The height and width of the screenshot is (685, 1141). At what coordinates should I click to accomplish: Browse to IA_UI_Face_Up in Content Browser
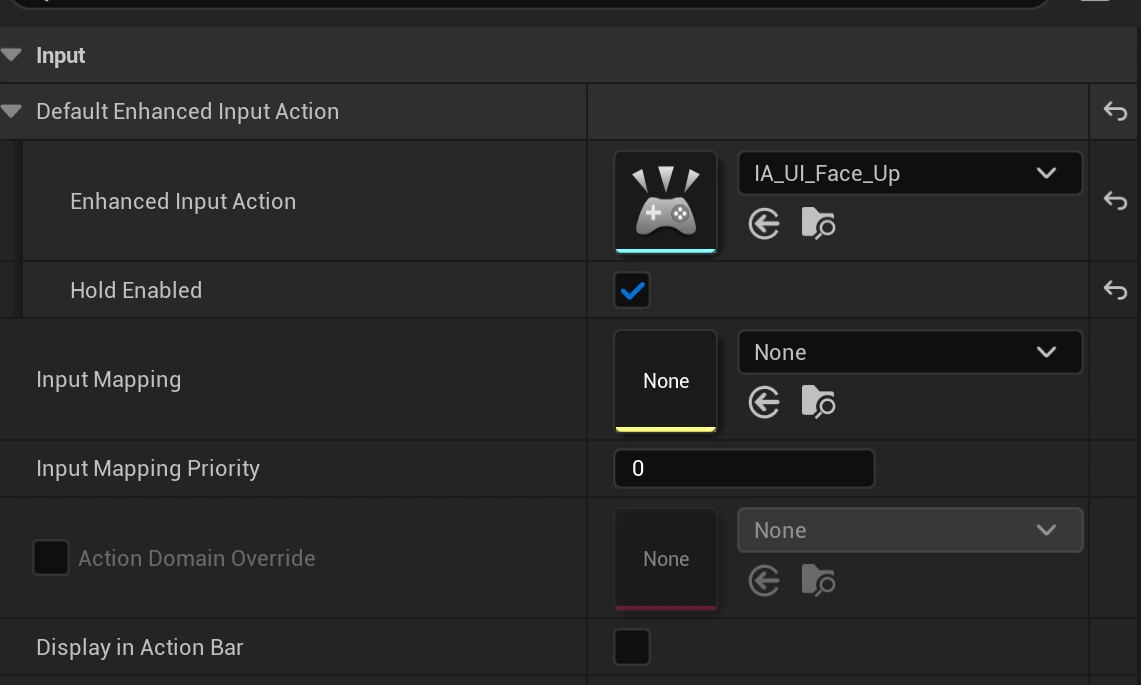[x=818, y=224]
